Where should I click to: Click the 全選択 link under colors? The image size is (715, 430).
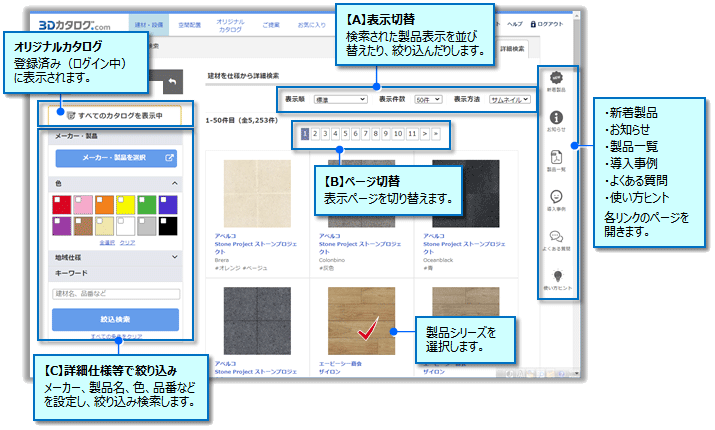point(107,243)
